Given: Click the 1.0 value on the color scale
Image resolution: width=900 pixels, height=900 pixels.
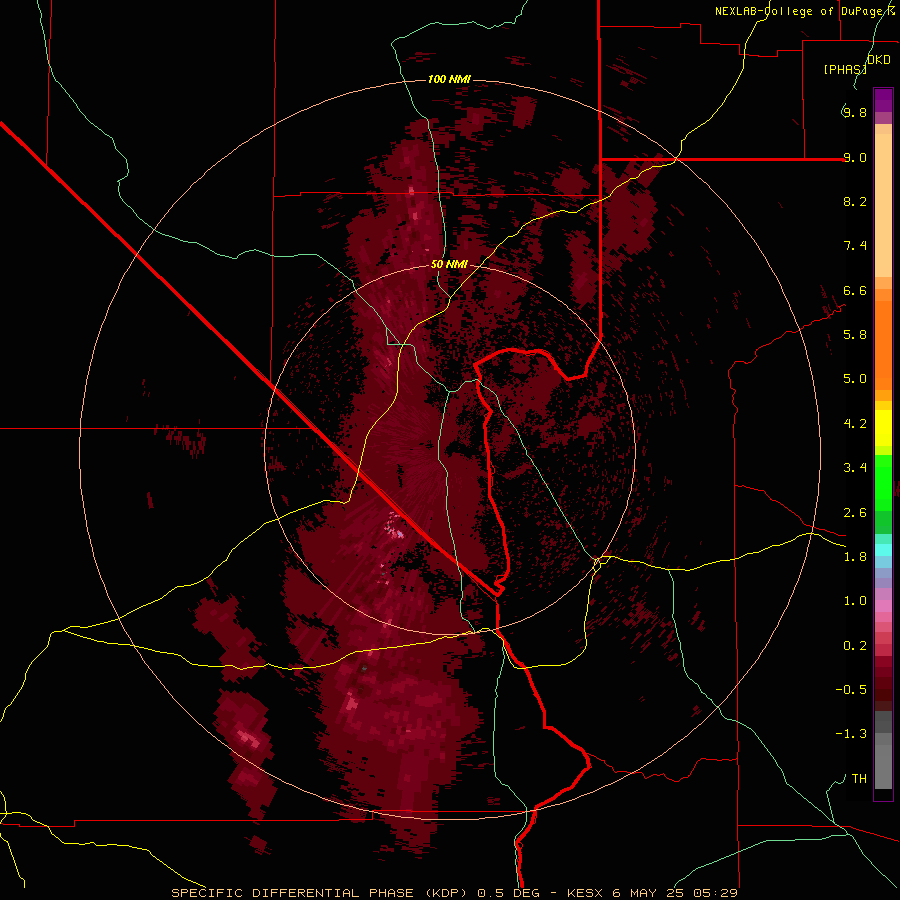Looking at the screenshot, I should 855,601.
